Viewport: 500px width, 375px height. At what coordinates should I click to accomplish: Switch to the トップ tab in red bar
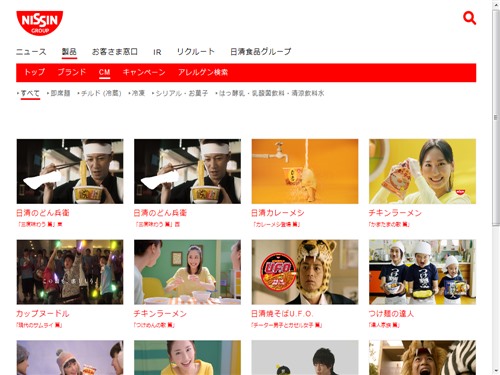pos(34,72)
